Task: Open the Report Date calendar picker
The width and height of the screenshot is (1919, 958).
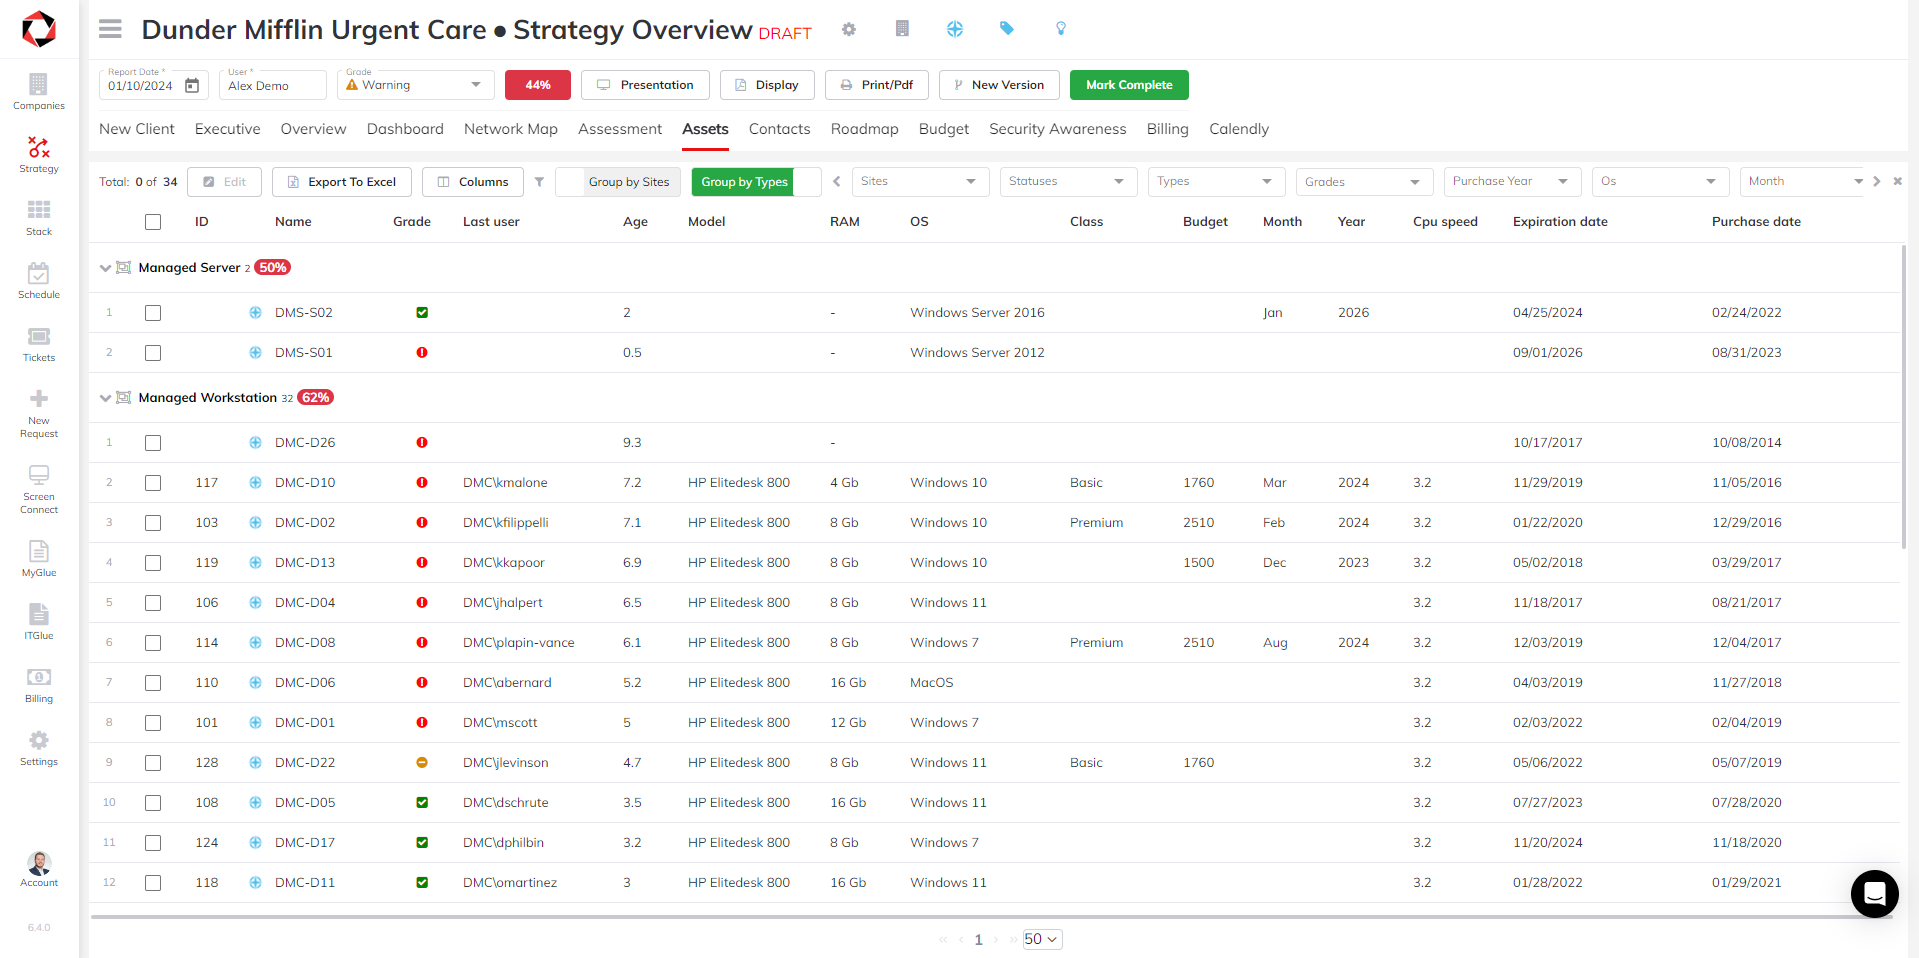Action: [x=192, y=86]
